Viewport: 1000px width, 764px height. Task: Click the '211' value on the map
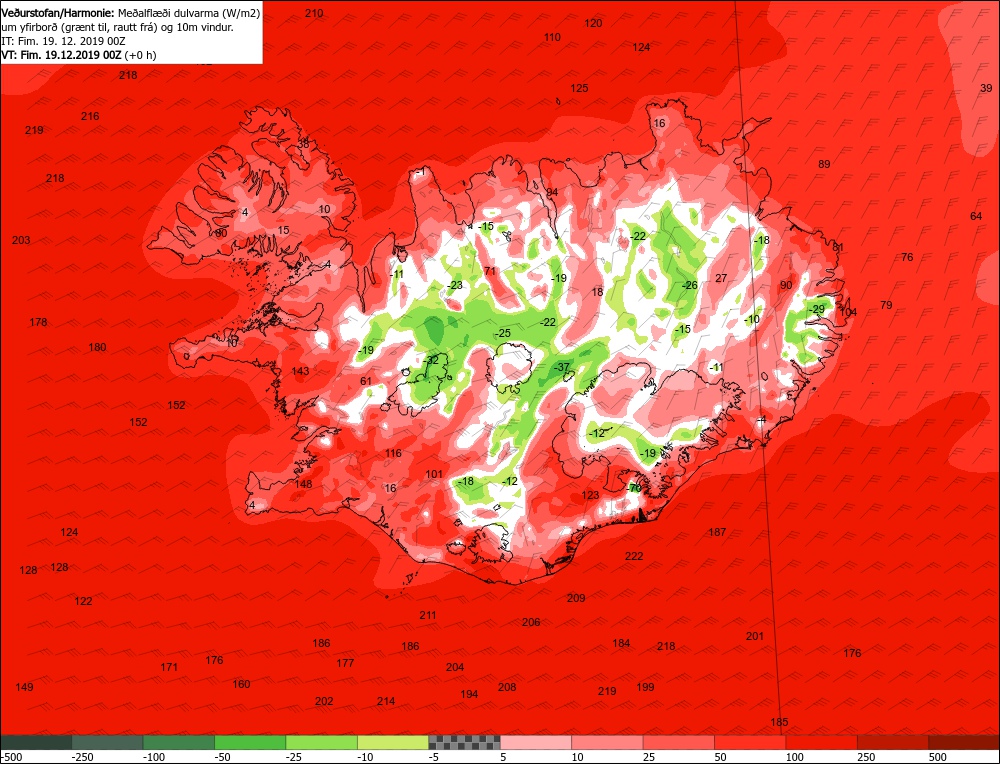(x=428, y=615)
